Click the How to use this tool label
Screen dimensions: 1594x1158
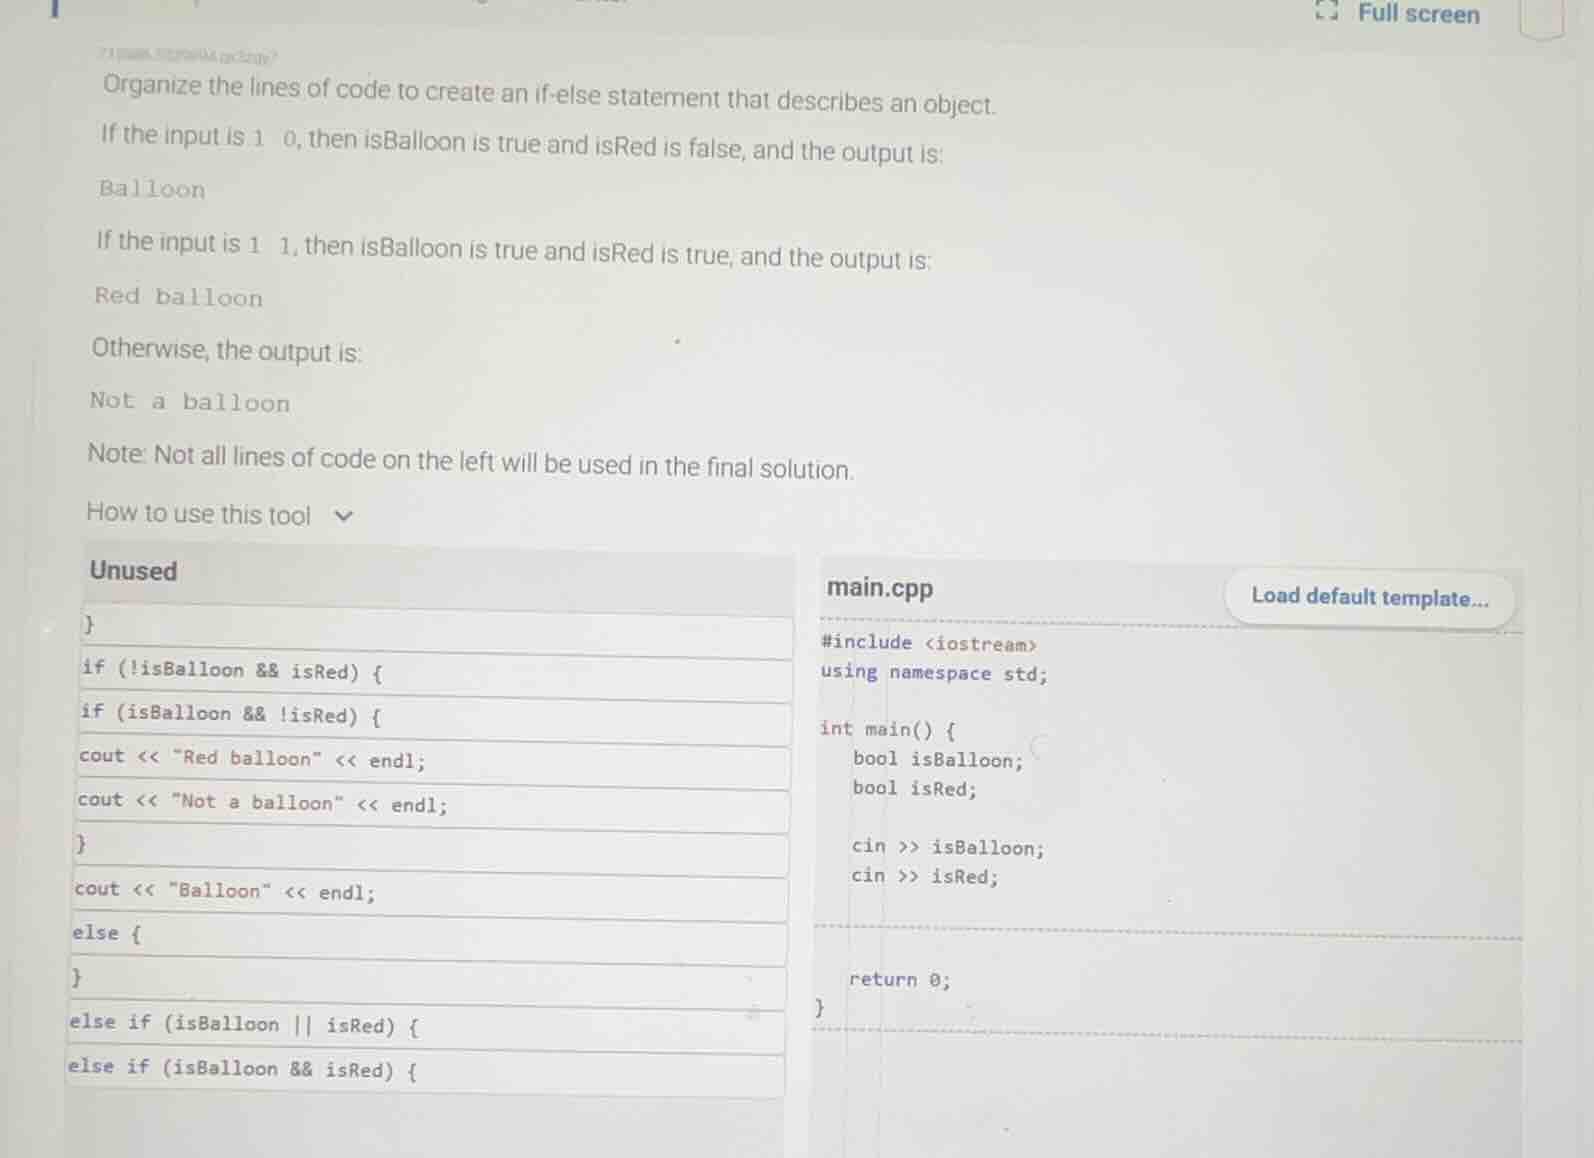198,514
